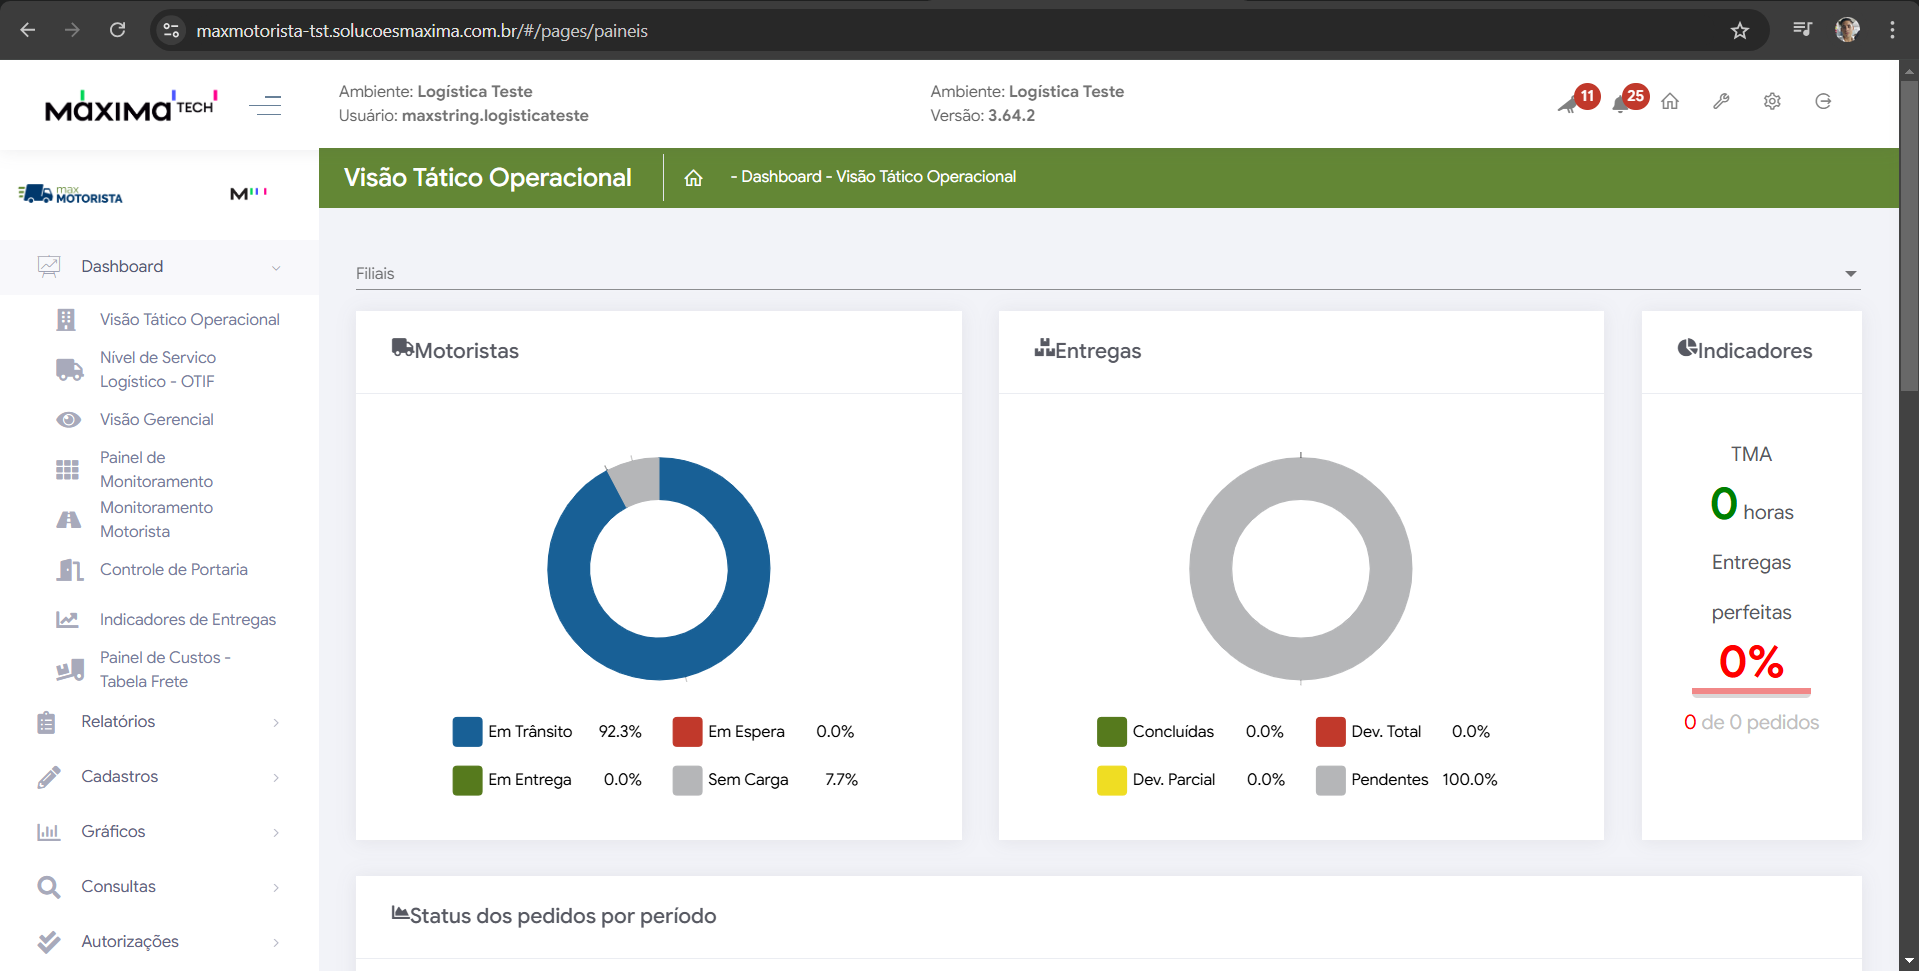Expand the Cadastros menu

click(160, 777)
